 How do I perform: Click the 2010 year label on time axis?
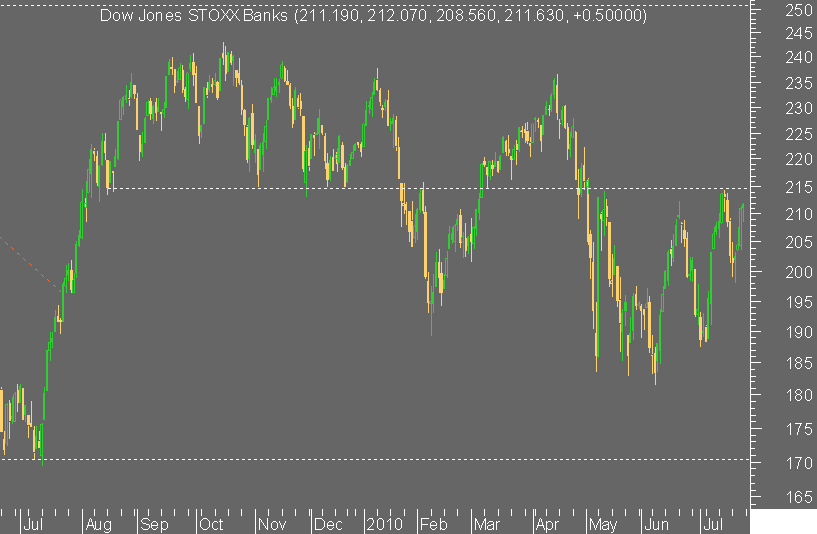[x=385, y=525]
